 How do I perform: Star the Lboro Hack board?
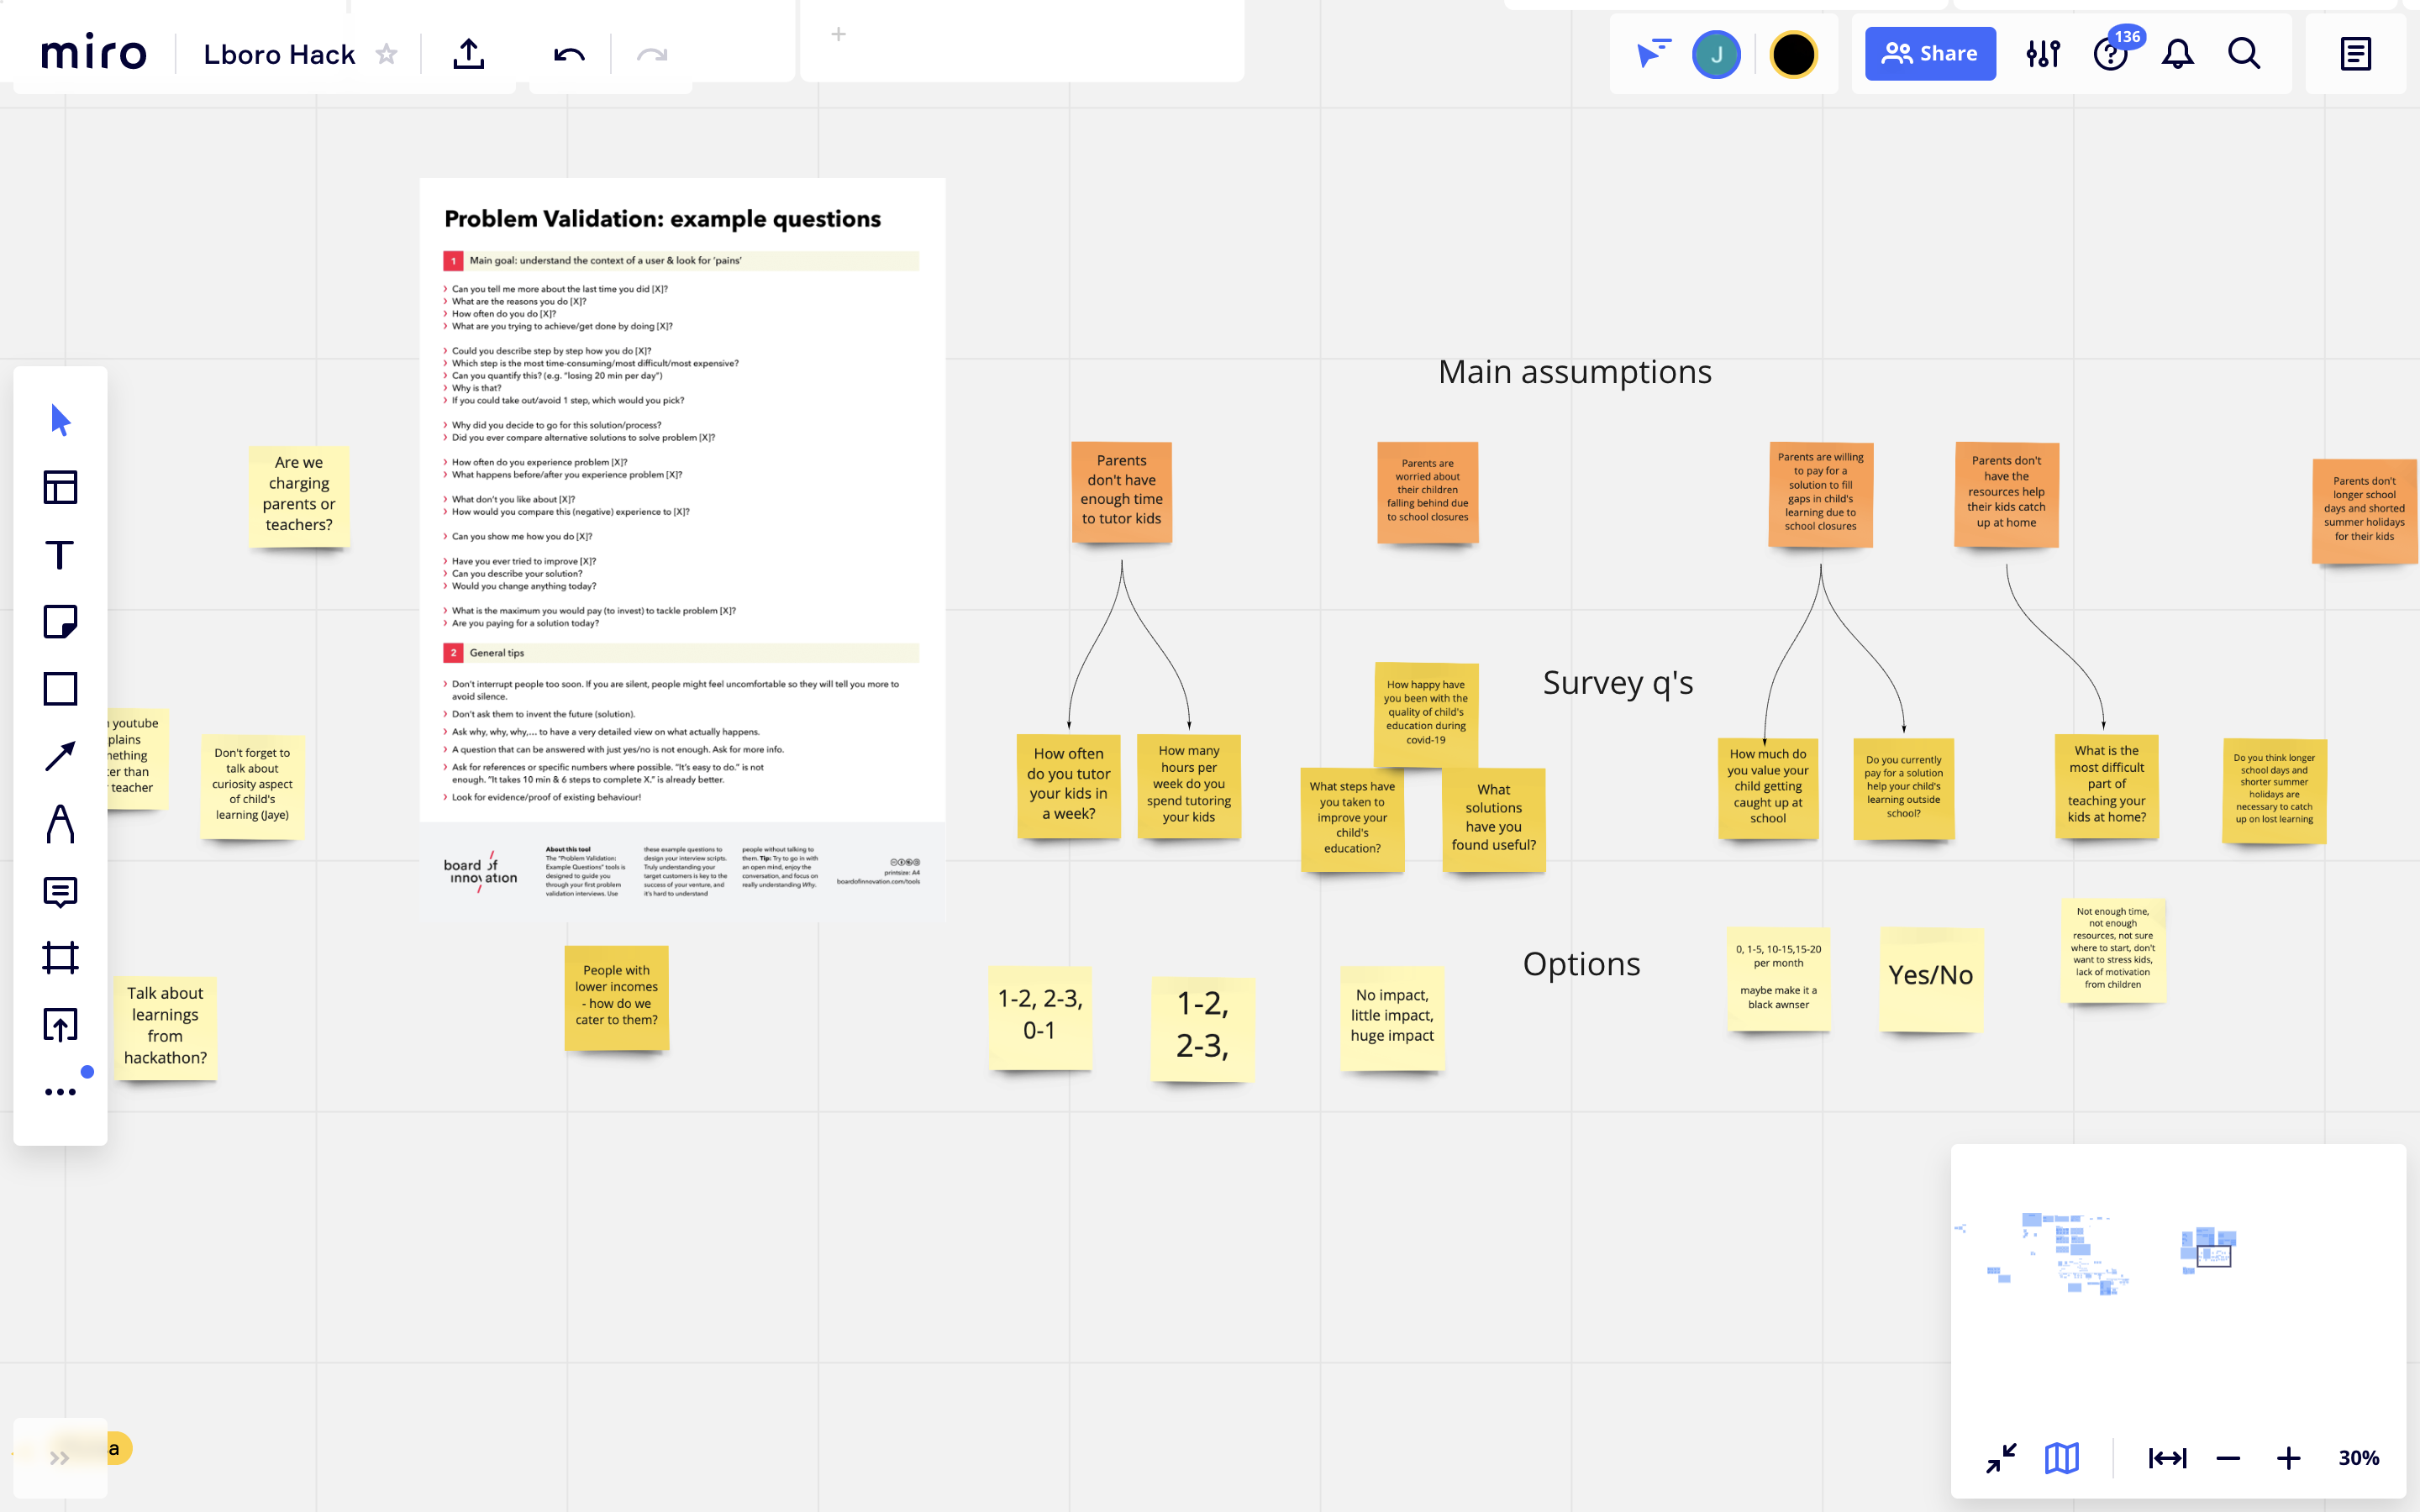pos(387,54)
